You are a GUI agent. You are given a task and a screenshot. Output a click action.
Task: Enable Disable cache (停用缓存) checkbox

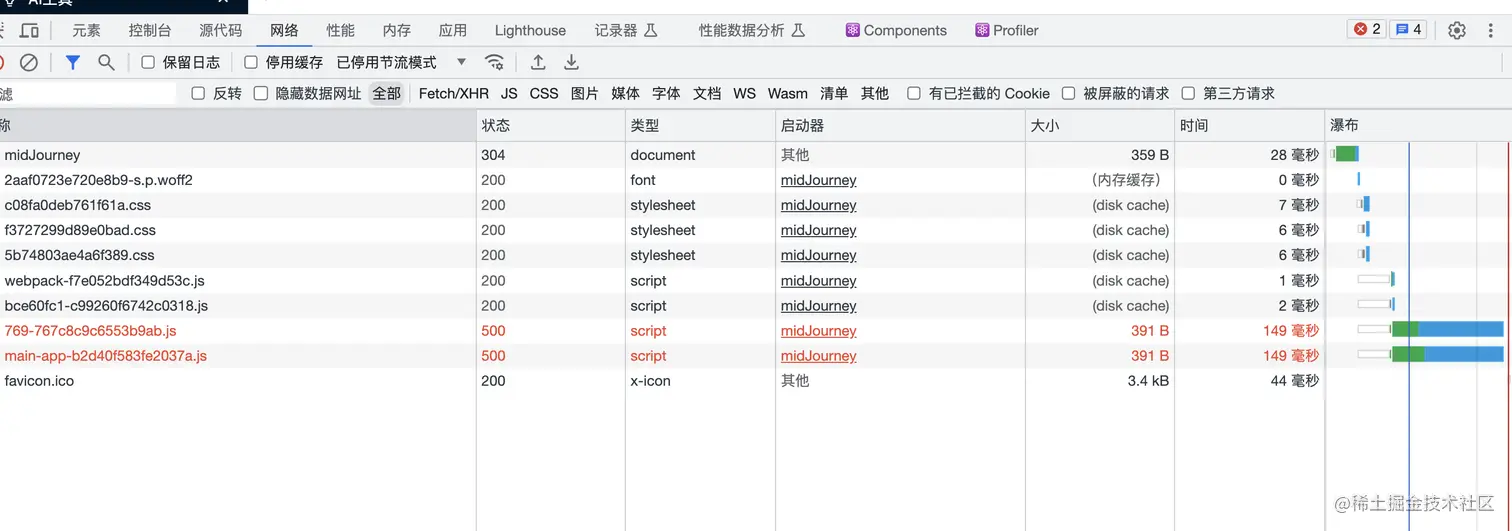tap(250, 62)
